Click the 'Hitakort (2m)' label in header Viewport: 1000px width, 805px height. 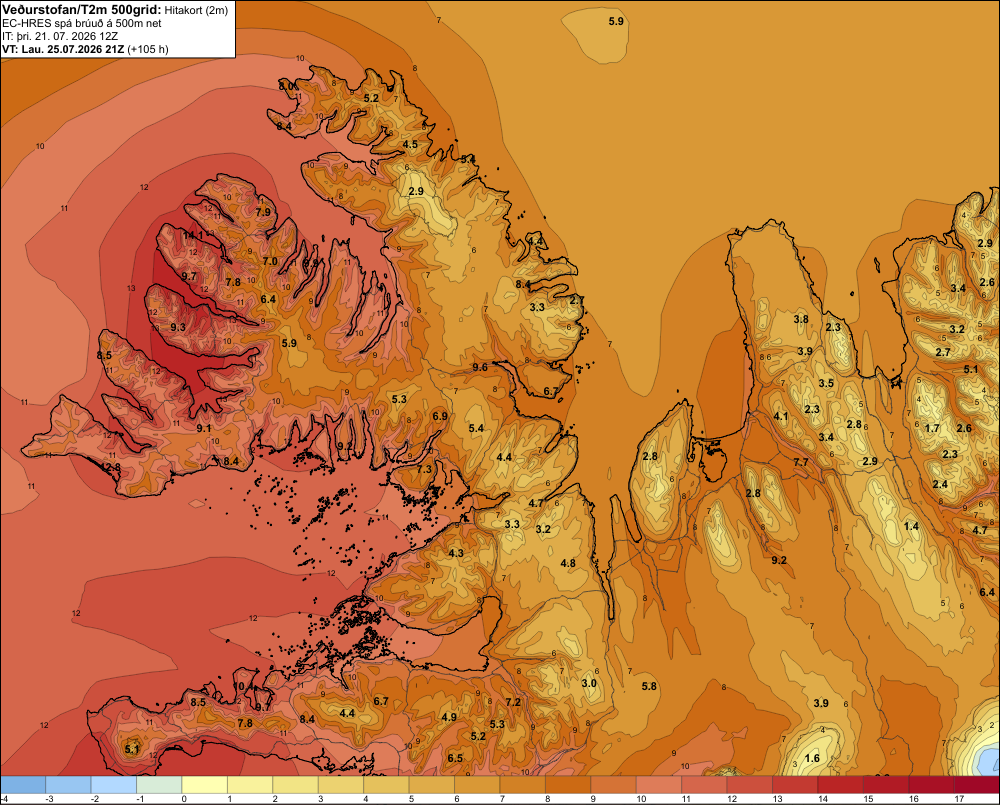point(196,10)
